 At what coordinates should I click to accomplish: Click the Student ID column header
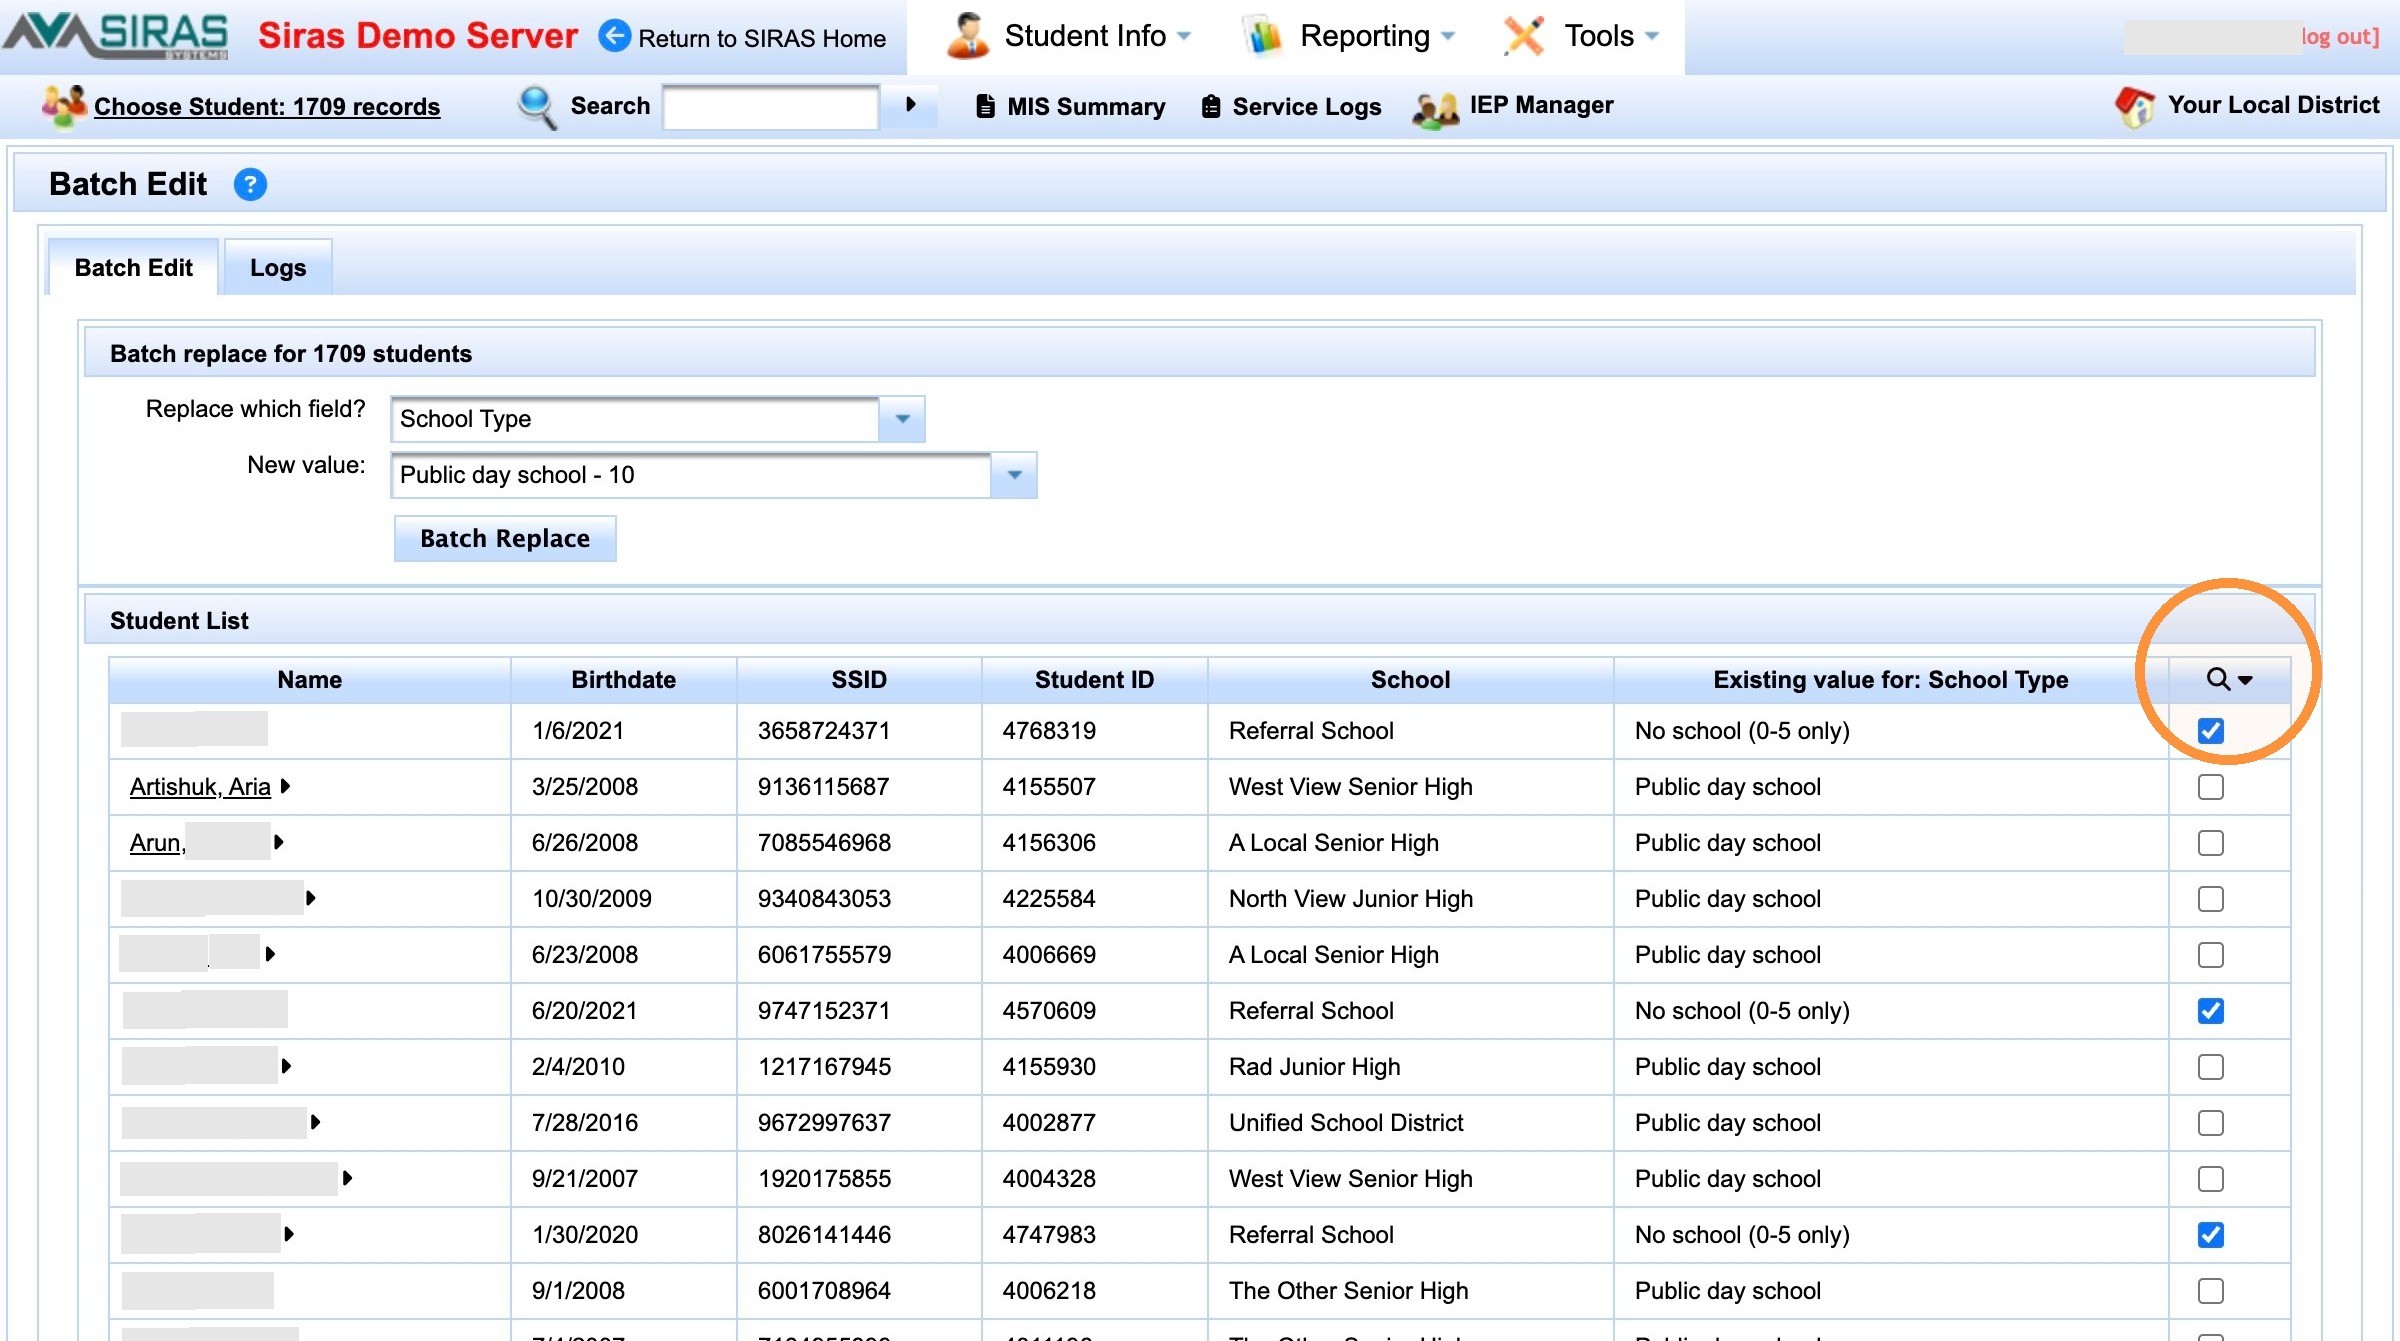coord(1094,680)
